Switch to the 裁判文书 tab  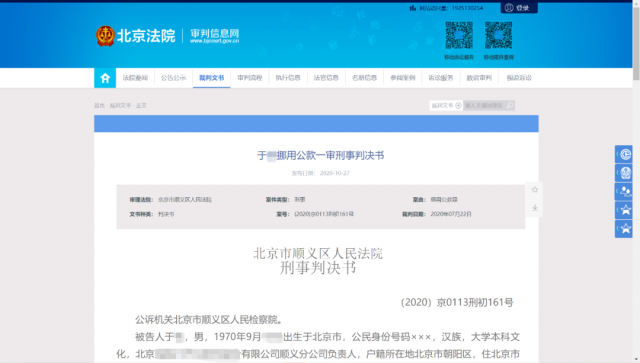tap(211, 78)
